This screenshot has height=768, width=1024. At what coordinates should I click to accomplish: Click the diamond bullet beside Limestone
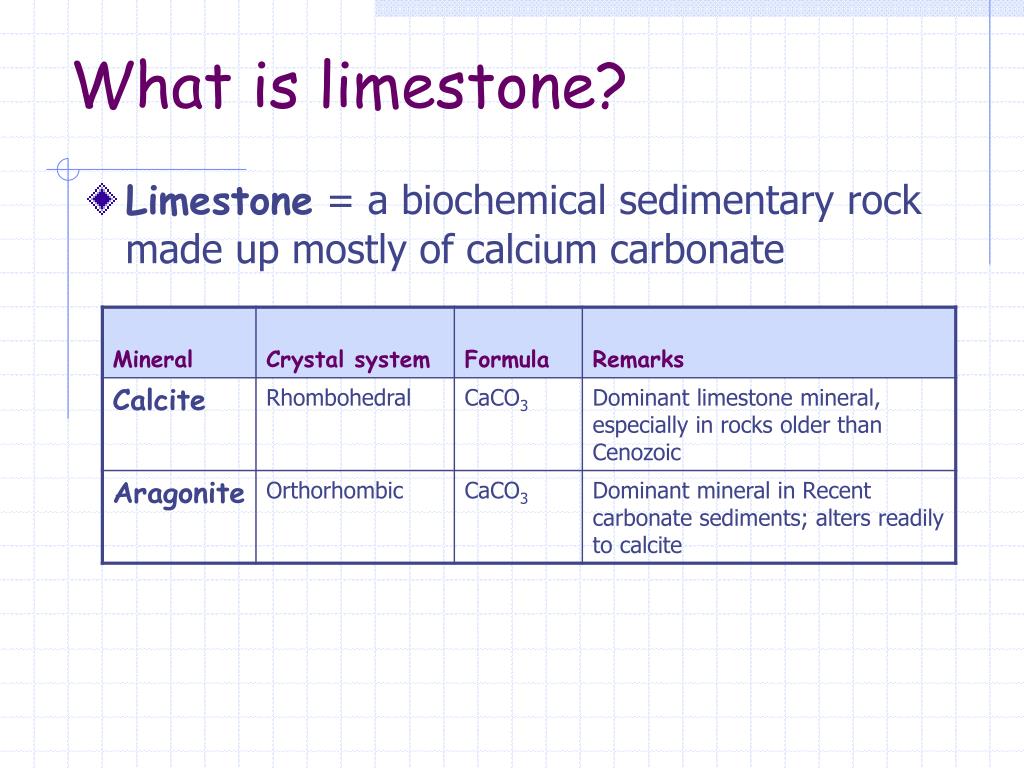(x=102, y=199)
